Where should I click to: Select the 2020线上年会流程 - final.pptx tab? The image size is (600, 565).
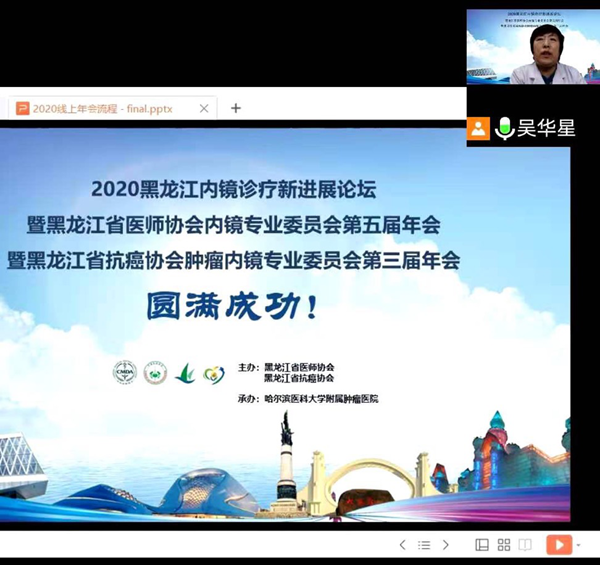112,109
